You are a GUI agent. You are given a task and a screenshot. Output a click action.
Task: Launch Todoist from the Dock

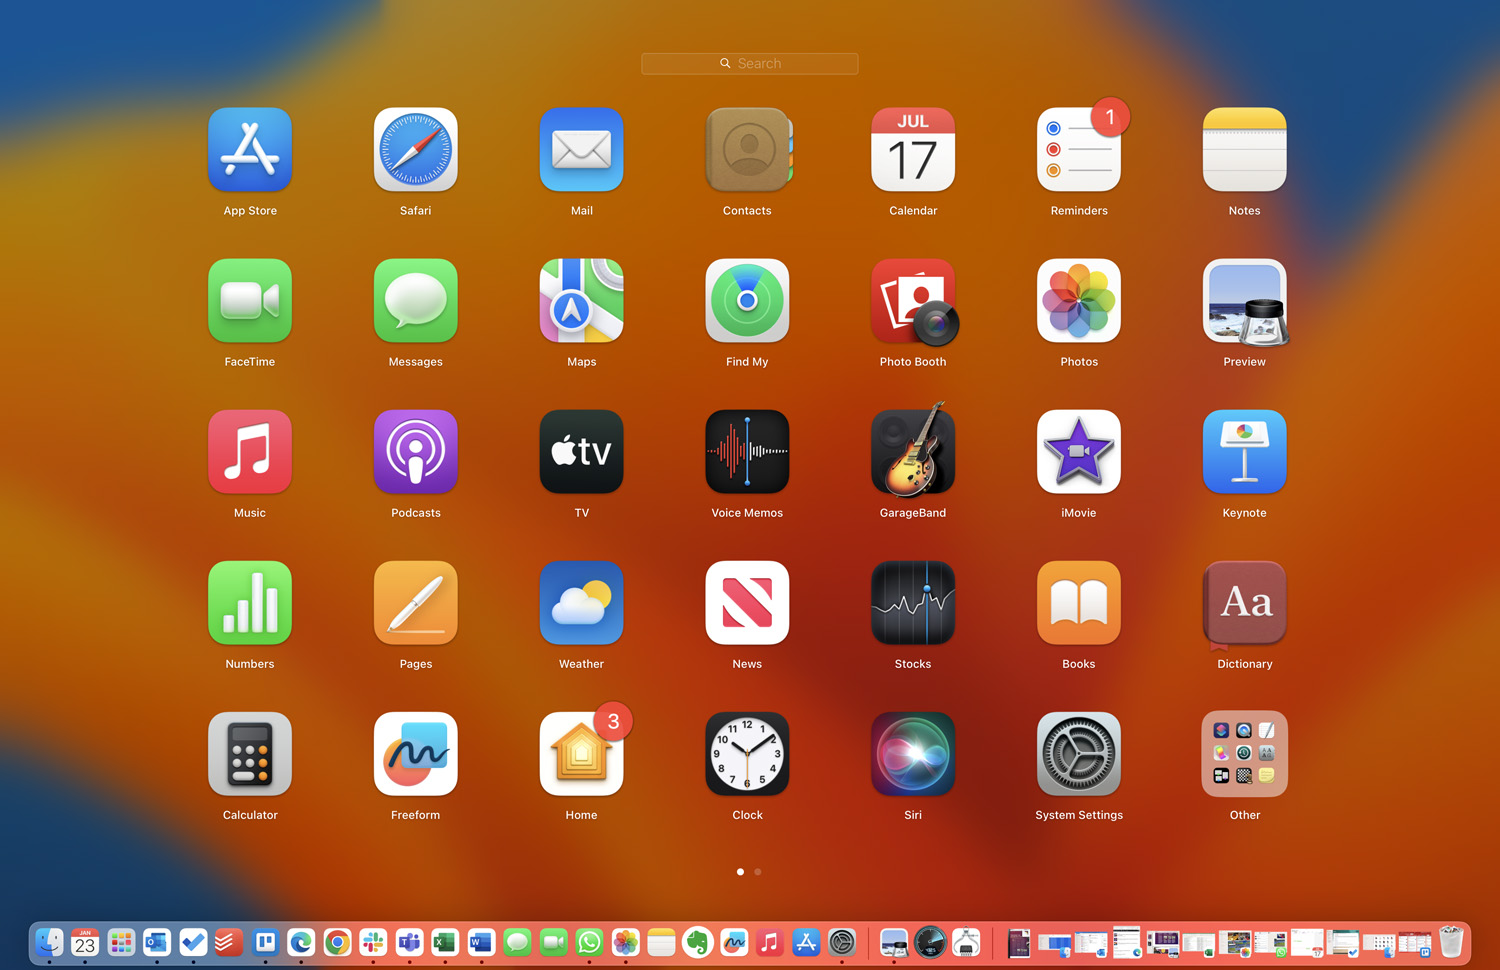pyautogui.click(x=229, y=942)
